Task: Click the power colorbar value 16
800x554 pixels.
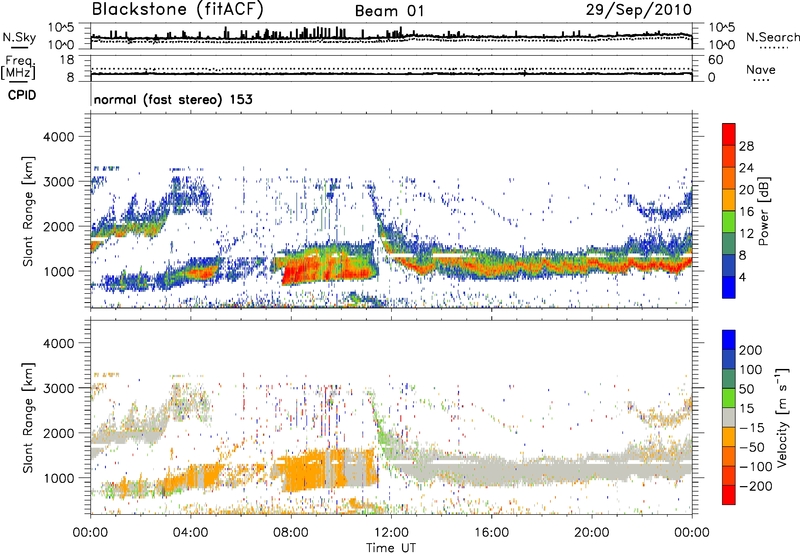Action: pyautogui.click(x=746, y=212)
